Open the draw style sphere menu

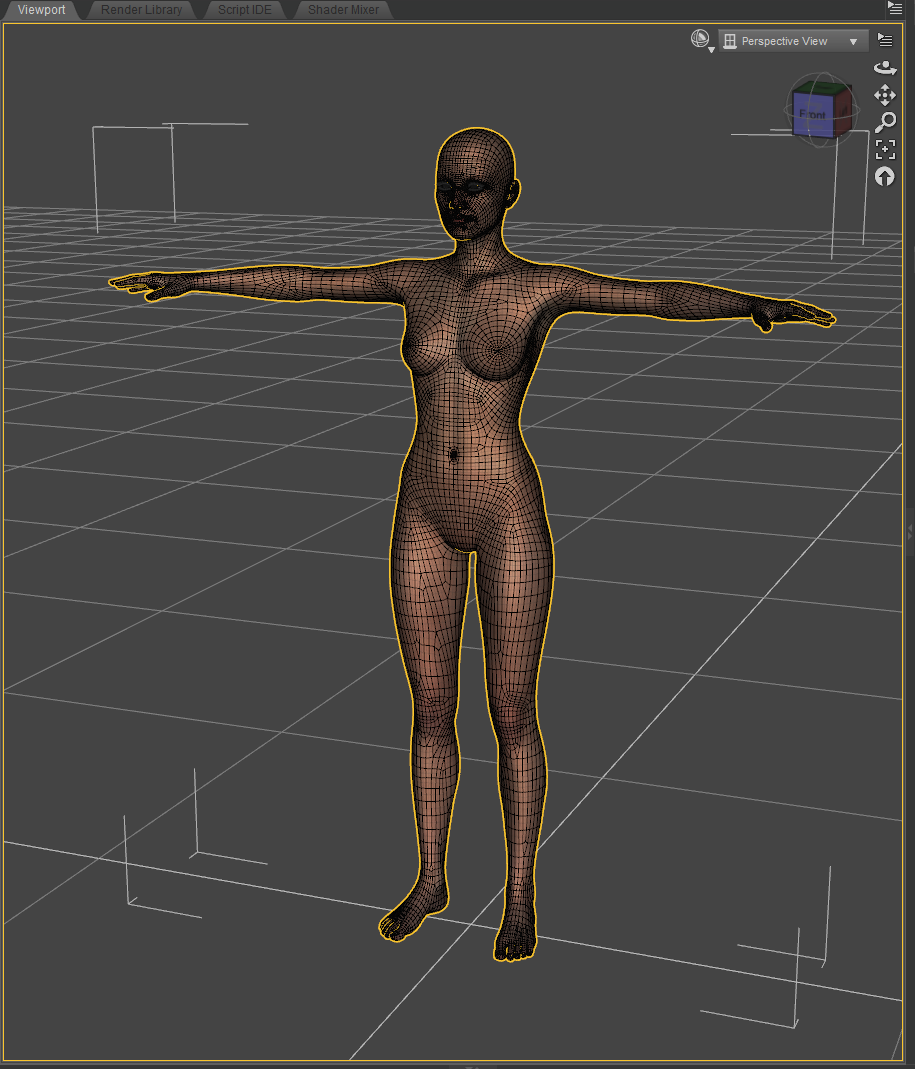(x=702, y=40)
